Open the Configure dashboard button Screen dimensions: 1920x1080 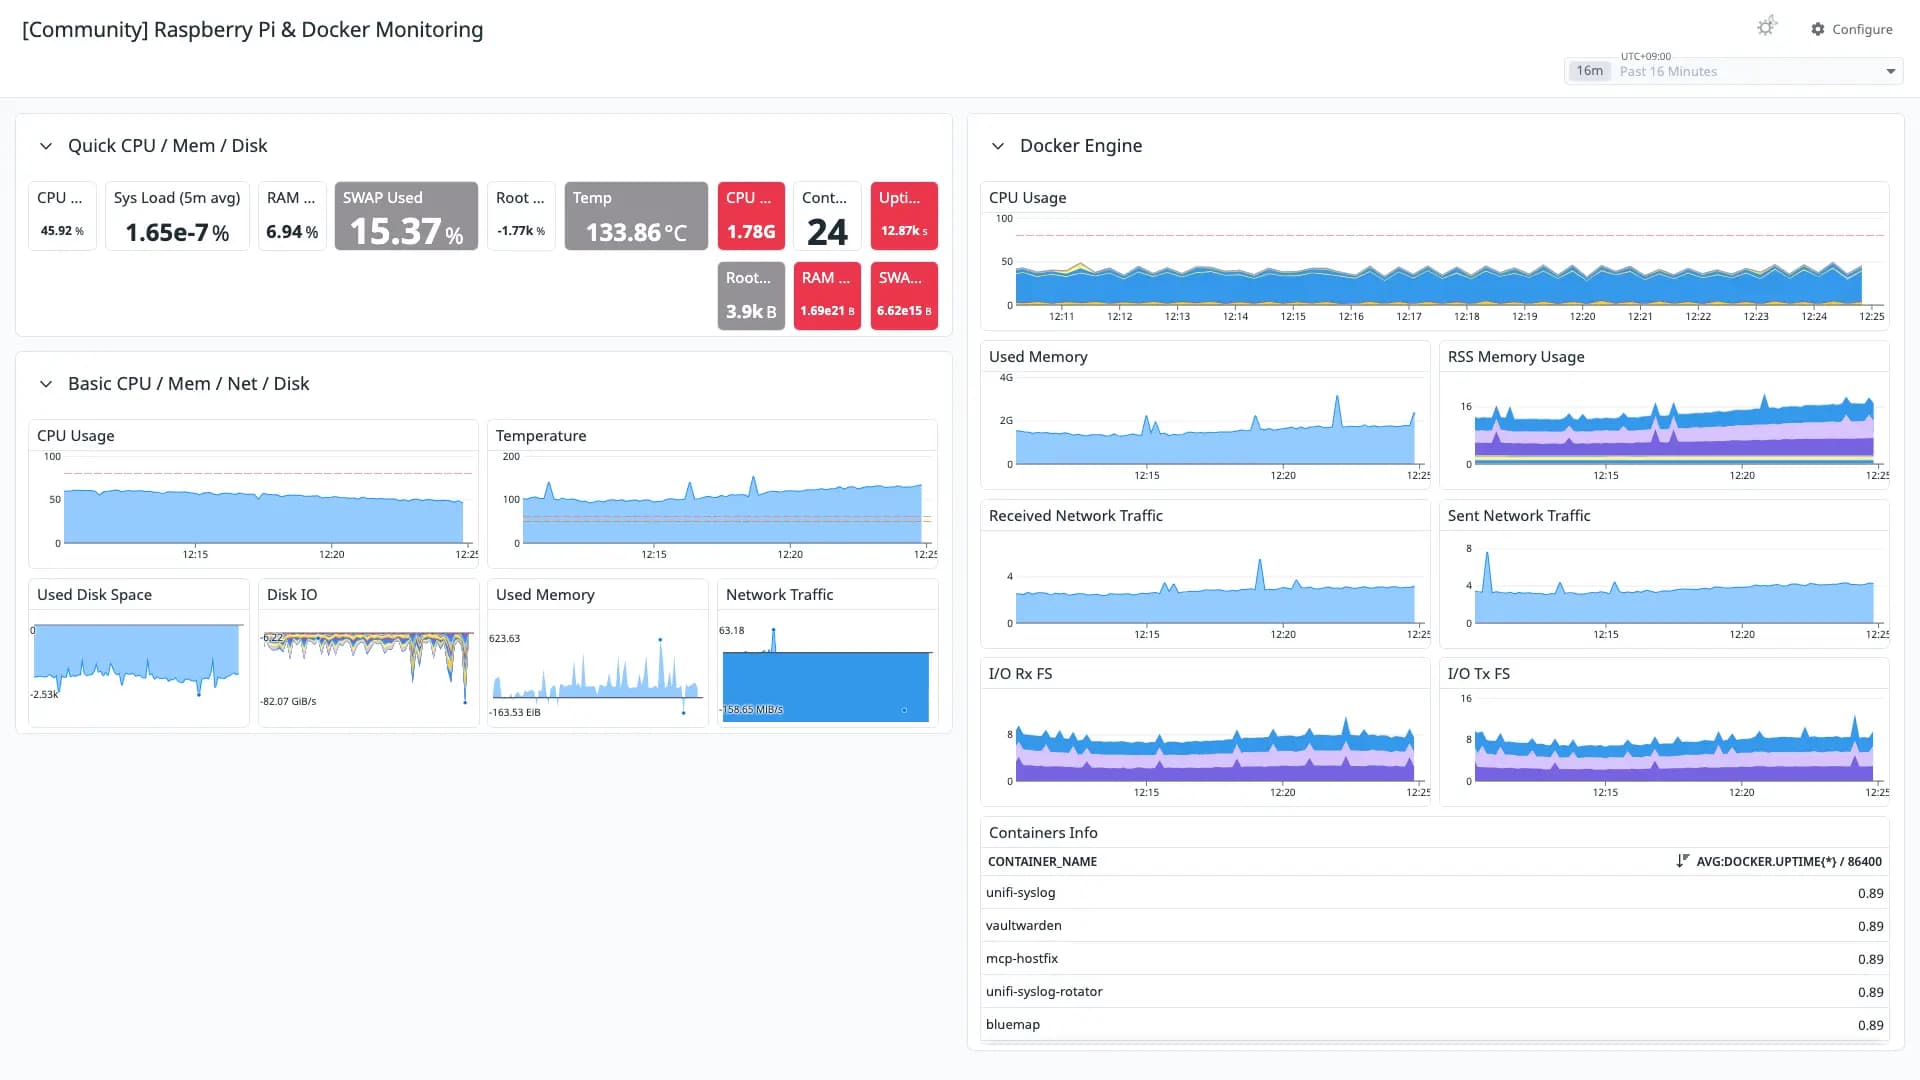click(x=1852, y=29)
